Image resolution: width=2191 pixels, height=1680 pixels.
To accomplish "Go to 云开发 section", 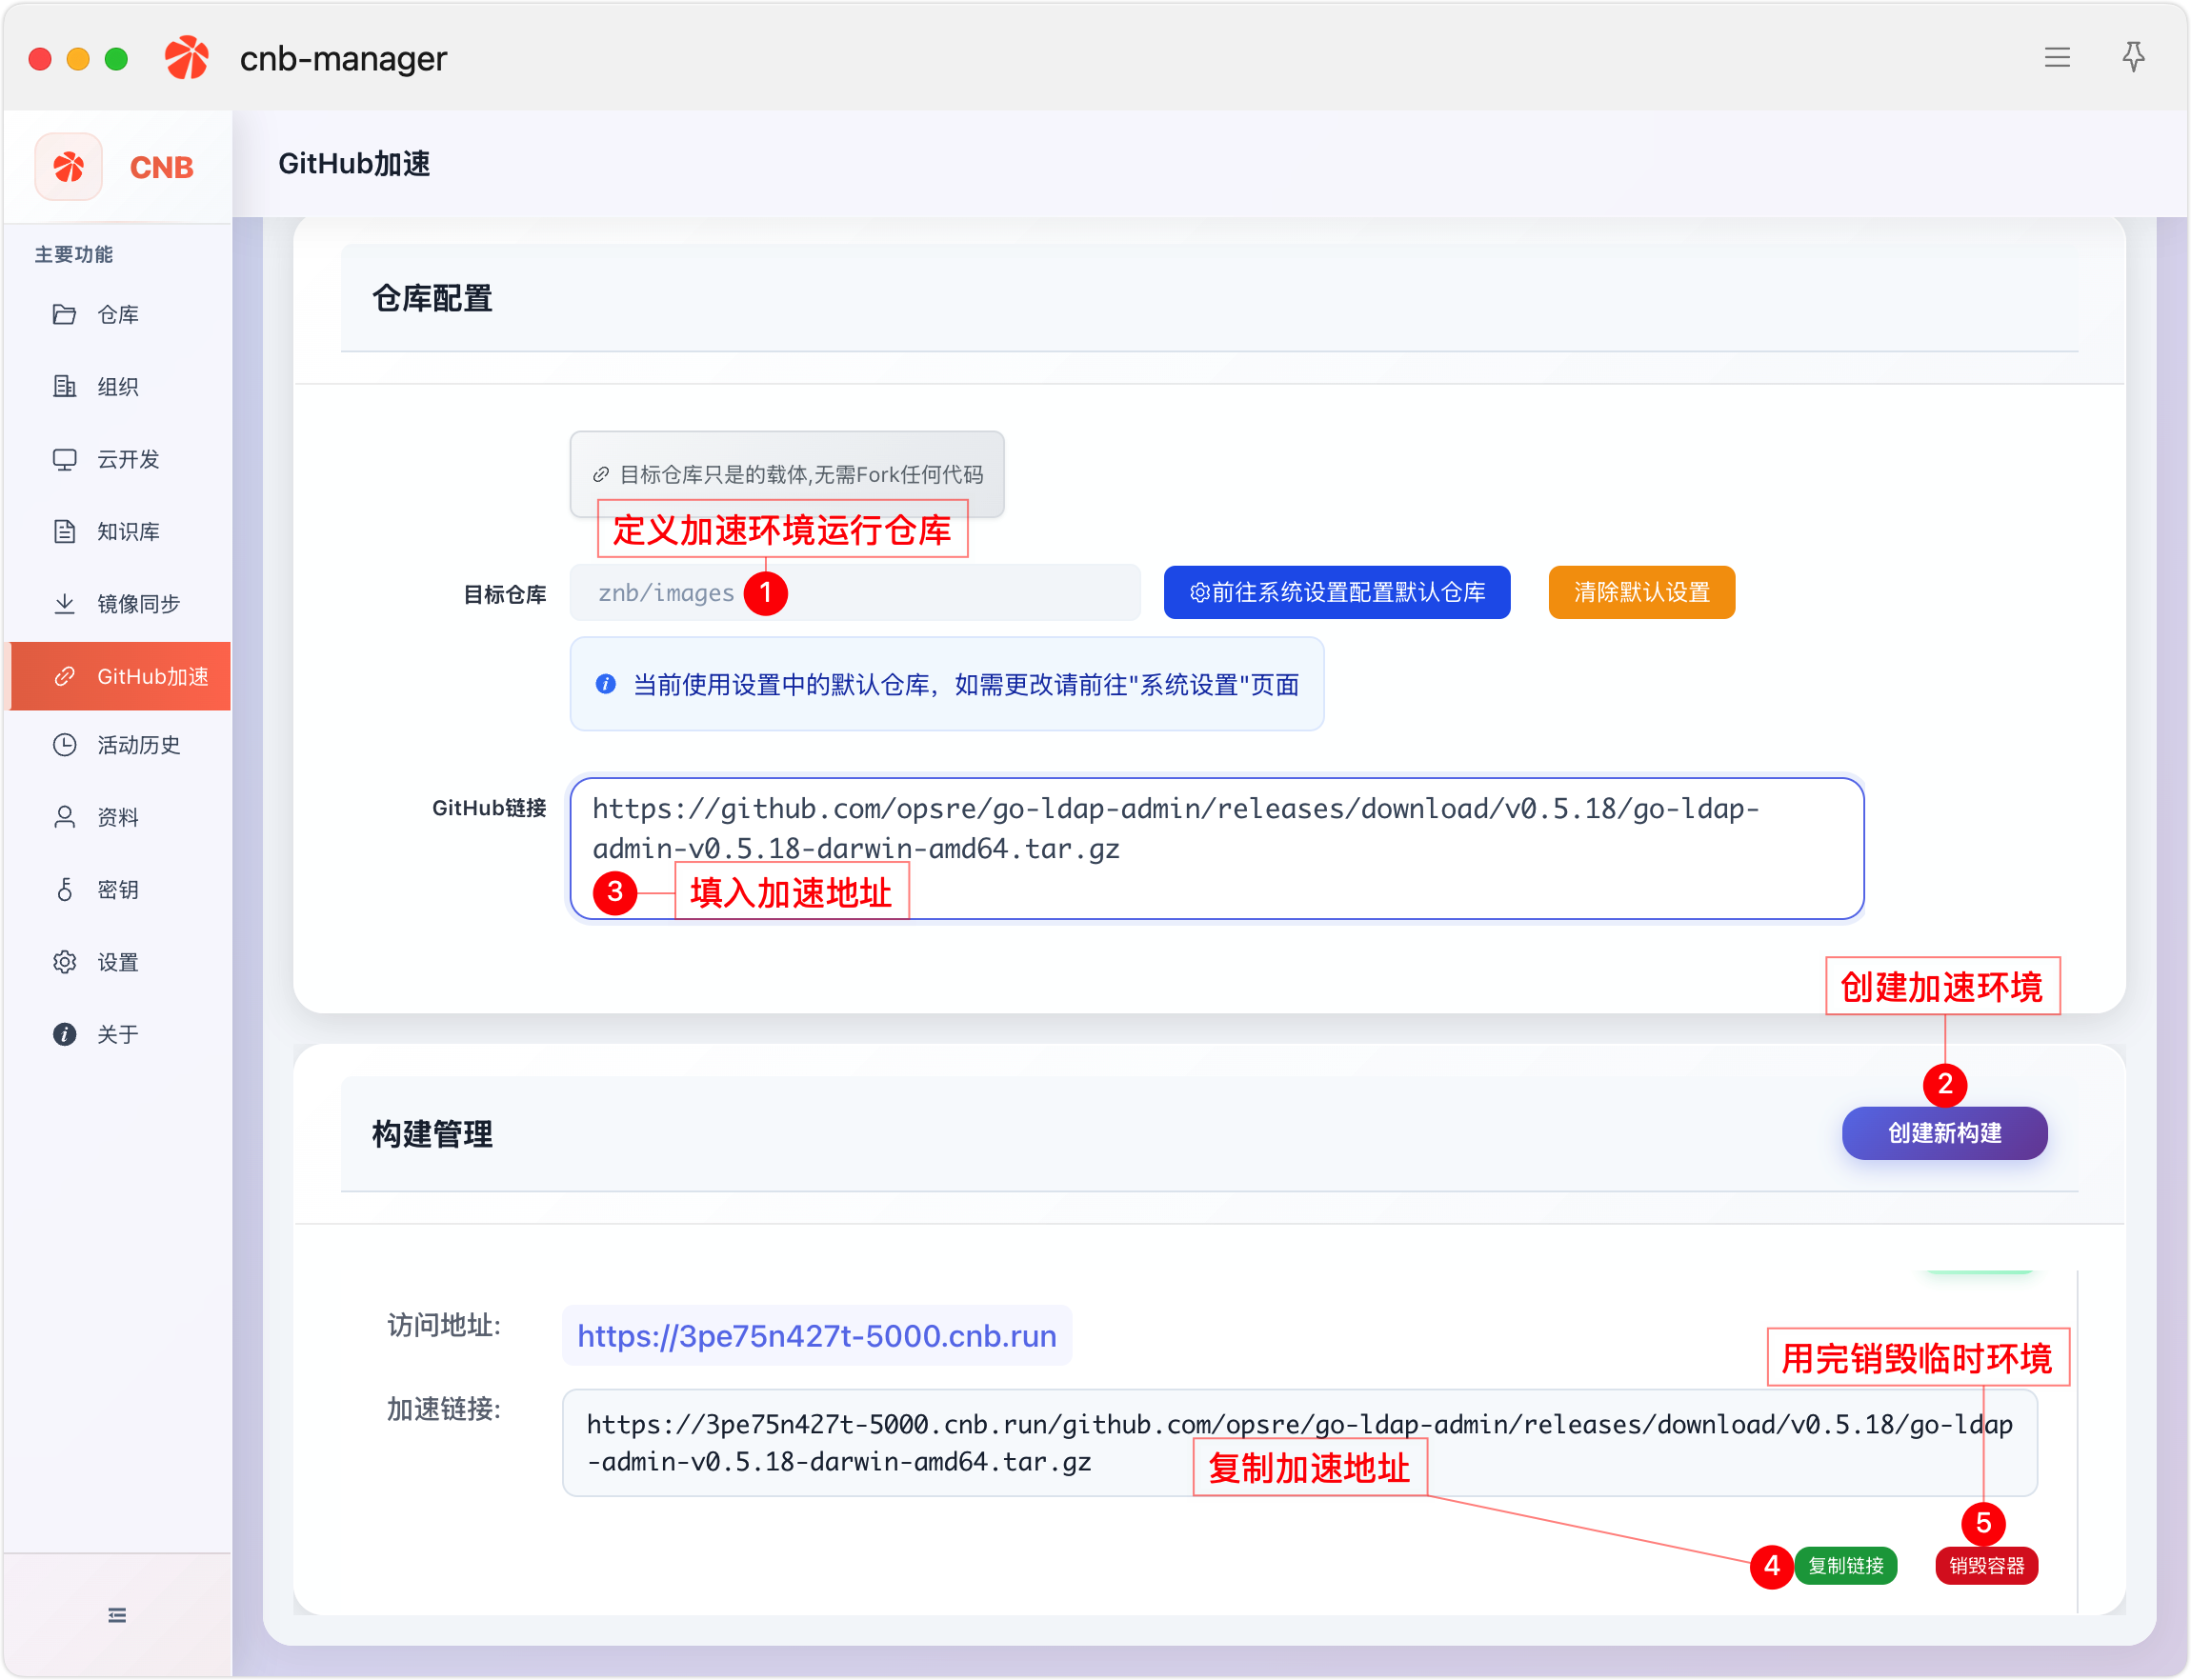I will [120, 460].
